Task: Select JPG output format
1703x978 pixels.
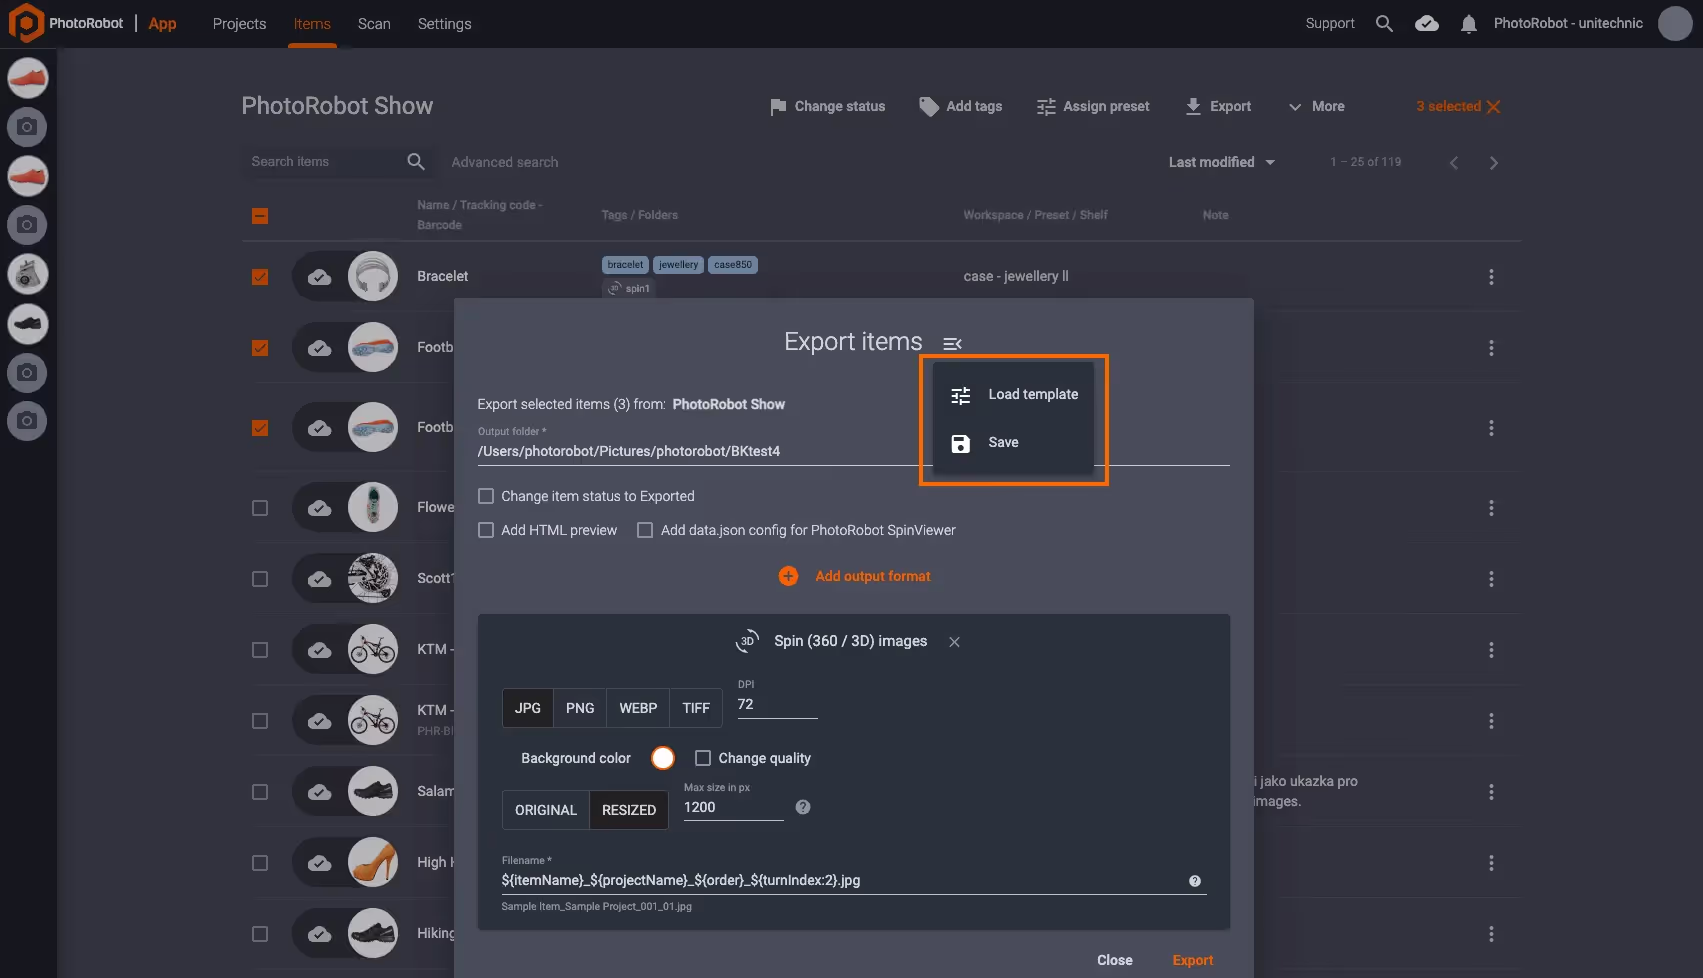Action: click(528, 708)
